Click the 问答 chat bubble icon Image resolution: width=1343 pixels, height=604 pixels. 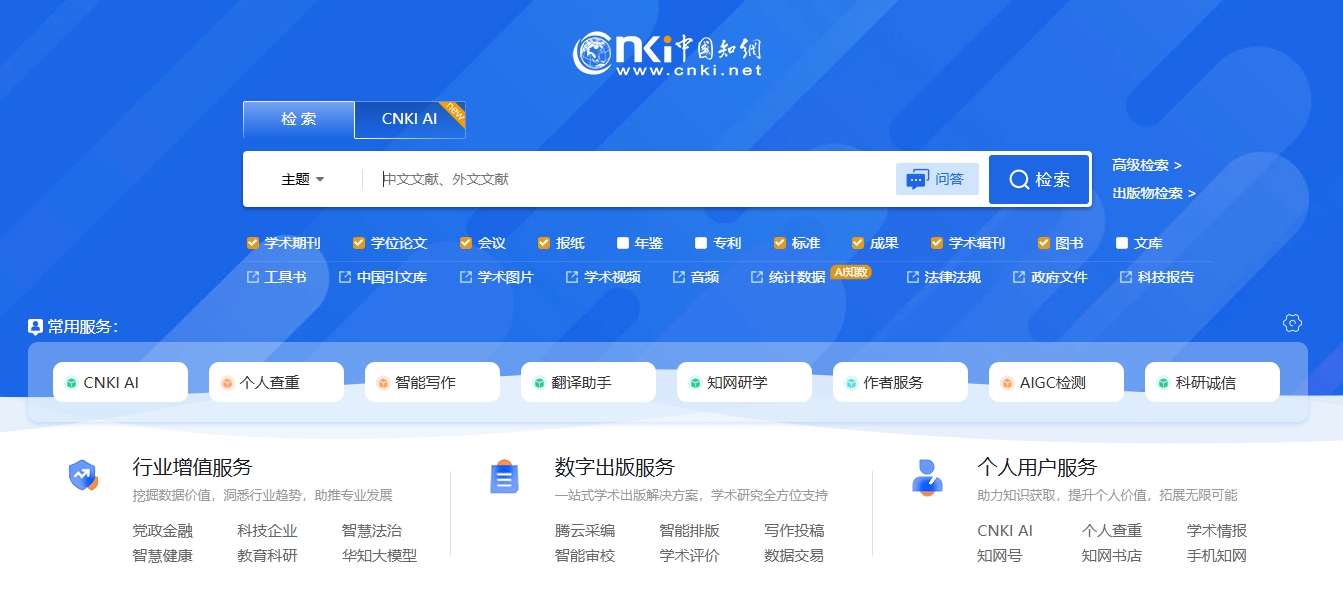click(x=917, y=180)
